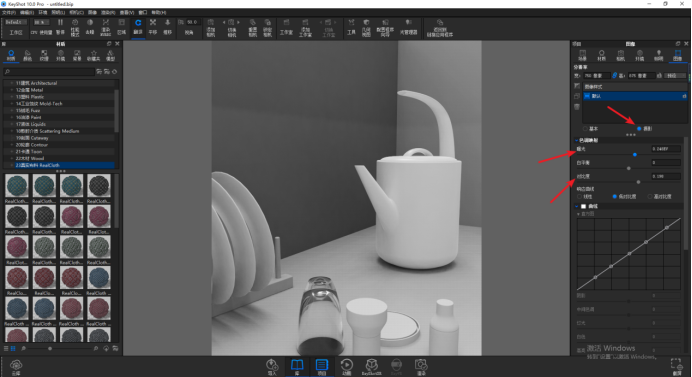Expand the 11 Architectural folder
Viewport: 692px width, 377px height.
[11, 83]
